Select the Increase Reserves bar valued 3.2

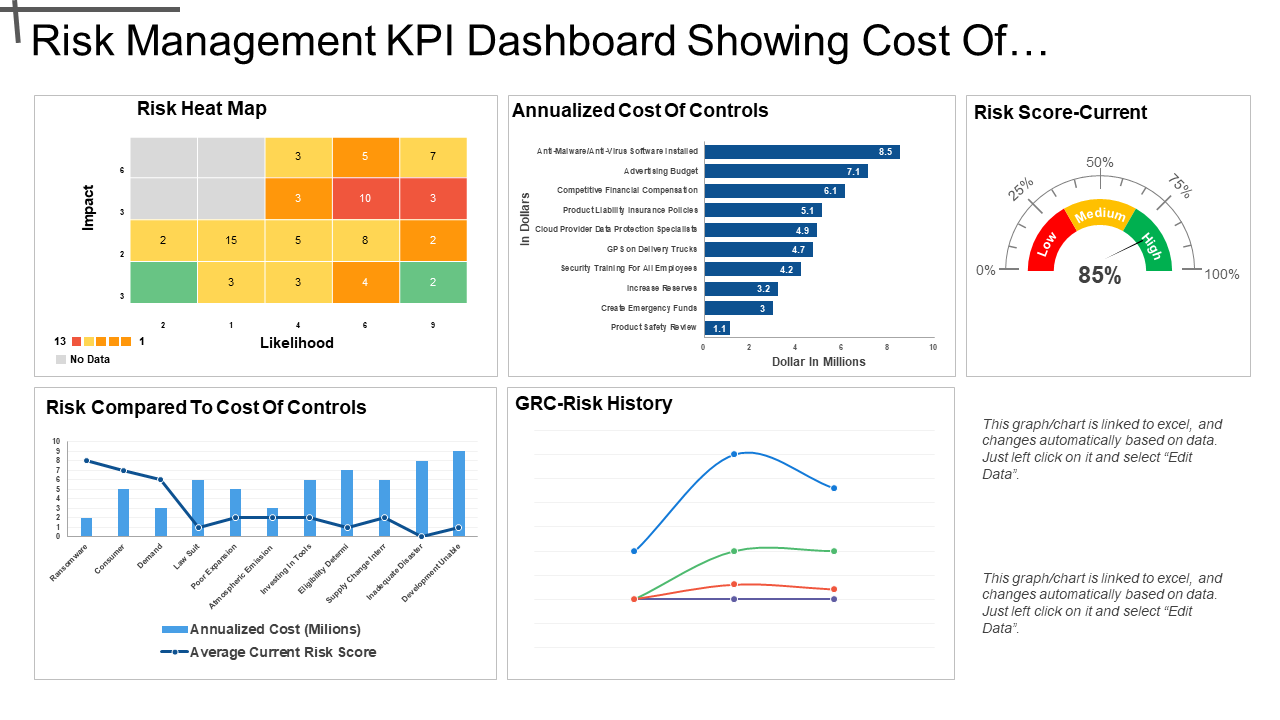click(x=741, y=288)
